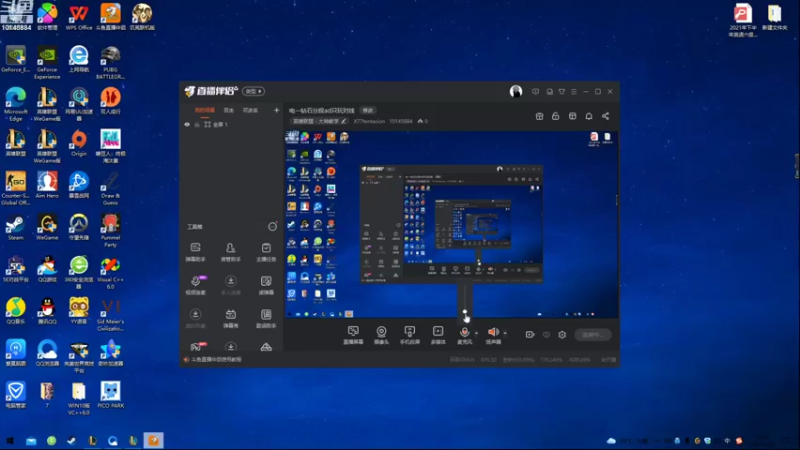Viewport: 800px width, 450px height.
Task: Click the share icon in the stream header
Action: point(606,116)
